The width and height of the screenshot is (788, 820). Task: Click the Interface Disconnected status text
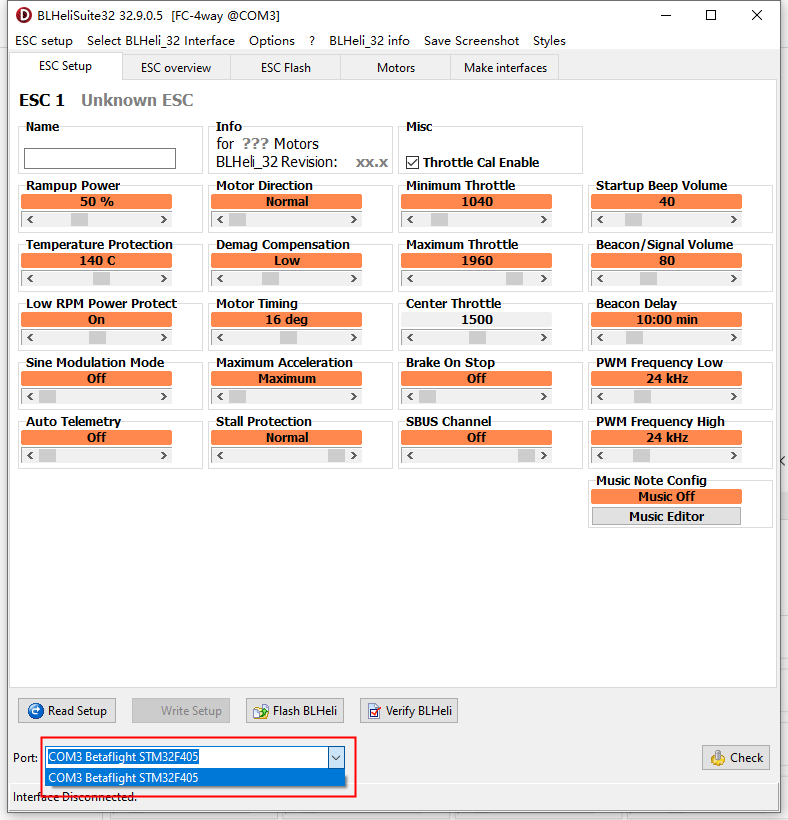tap(75, 797)
